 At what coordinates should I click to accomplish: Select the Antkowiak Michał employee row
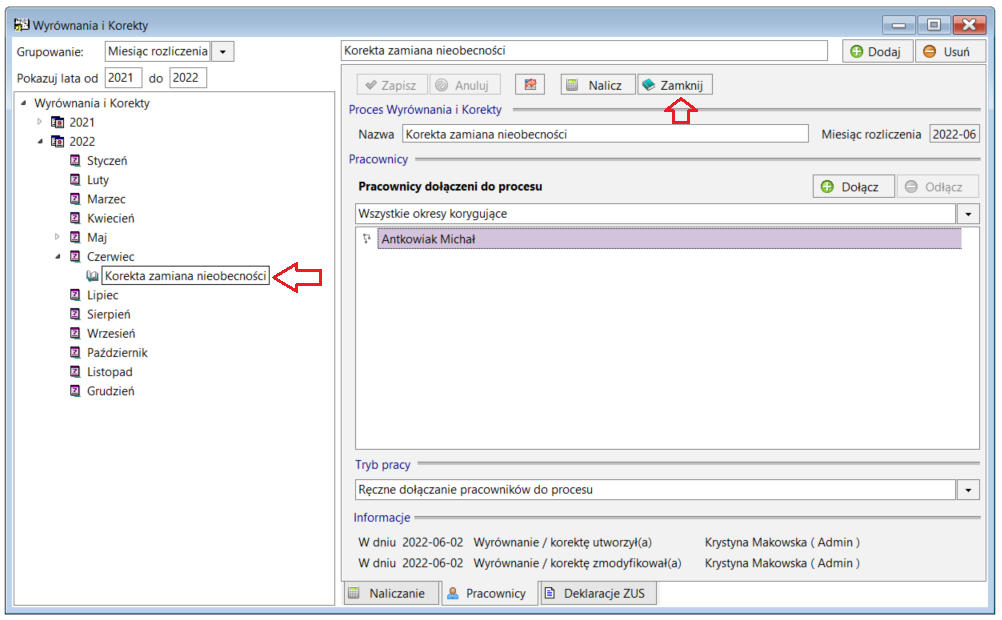669,239
